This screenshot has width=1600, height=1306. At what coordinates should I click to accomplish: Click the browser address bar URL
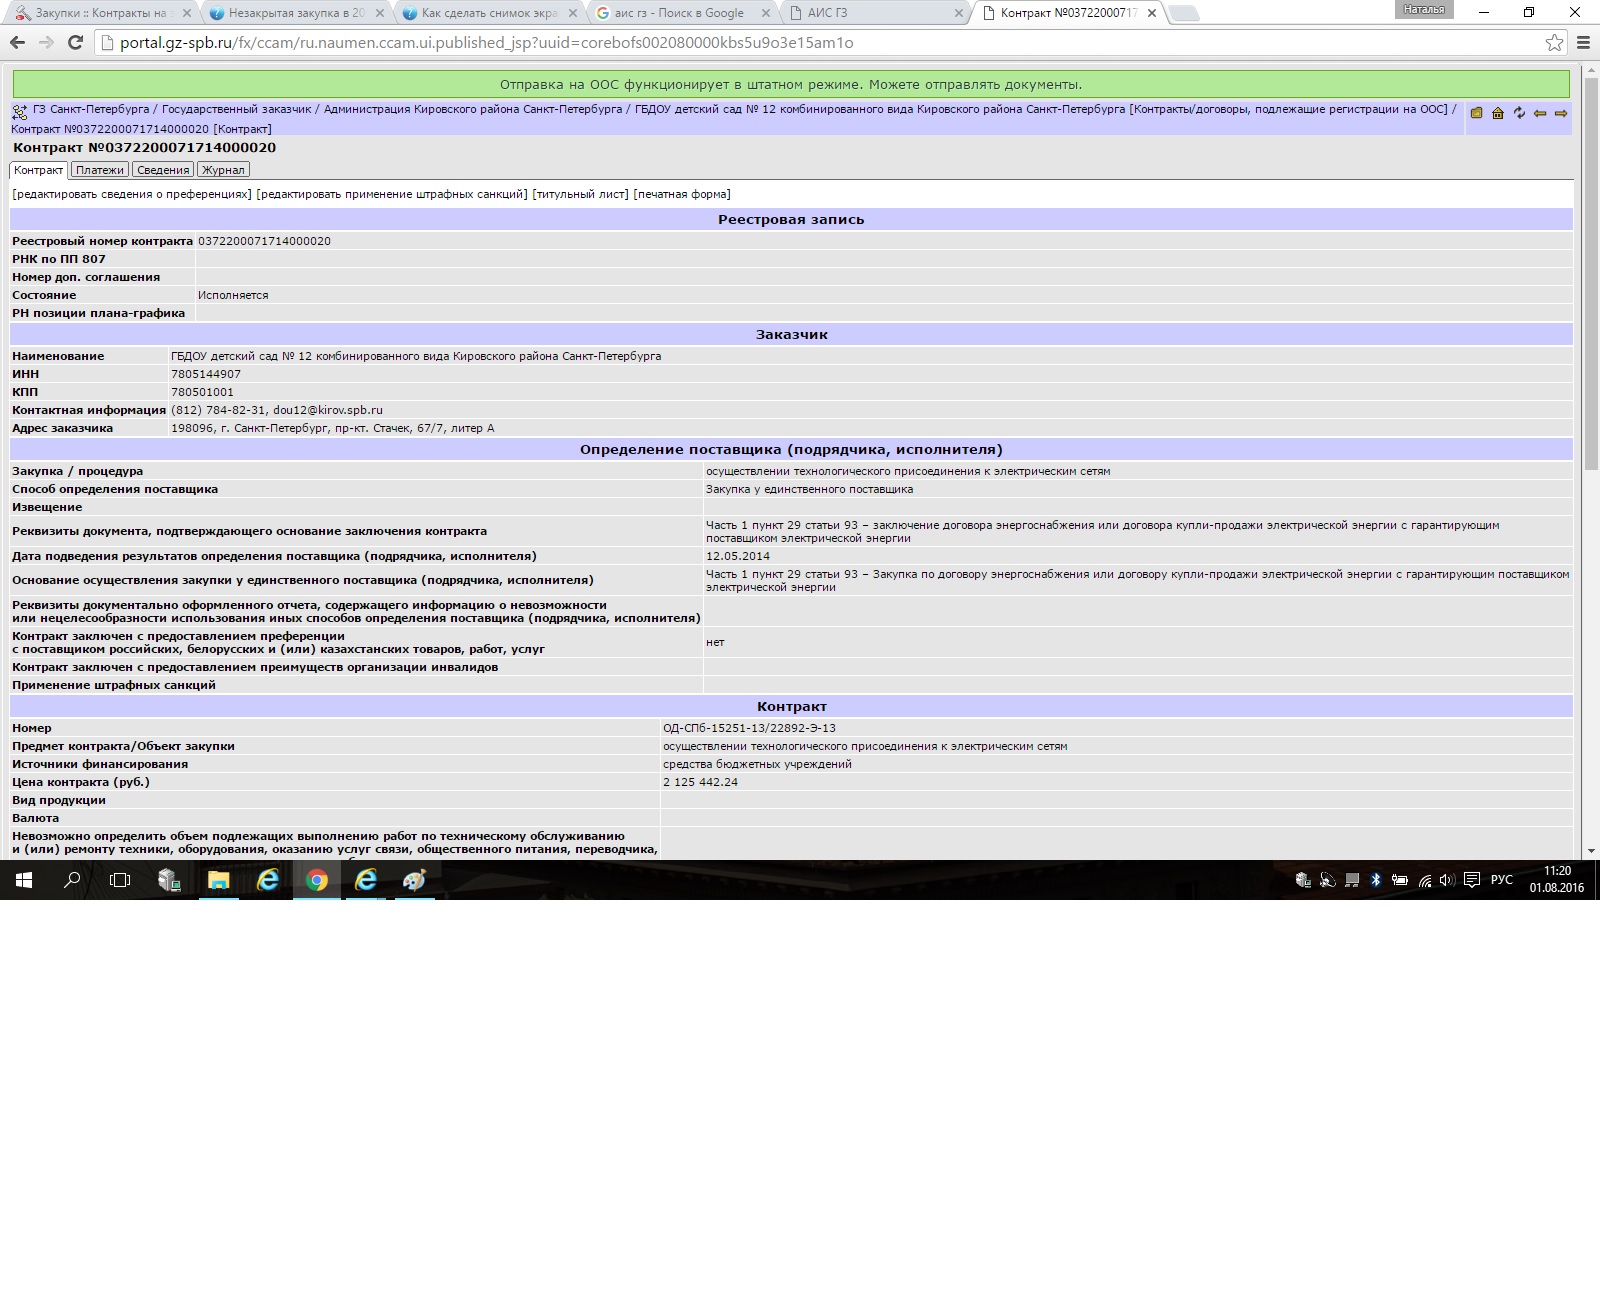(x=486, y=43)
